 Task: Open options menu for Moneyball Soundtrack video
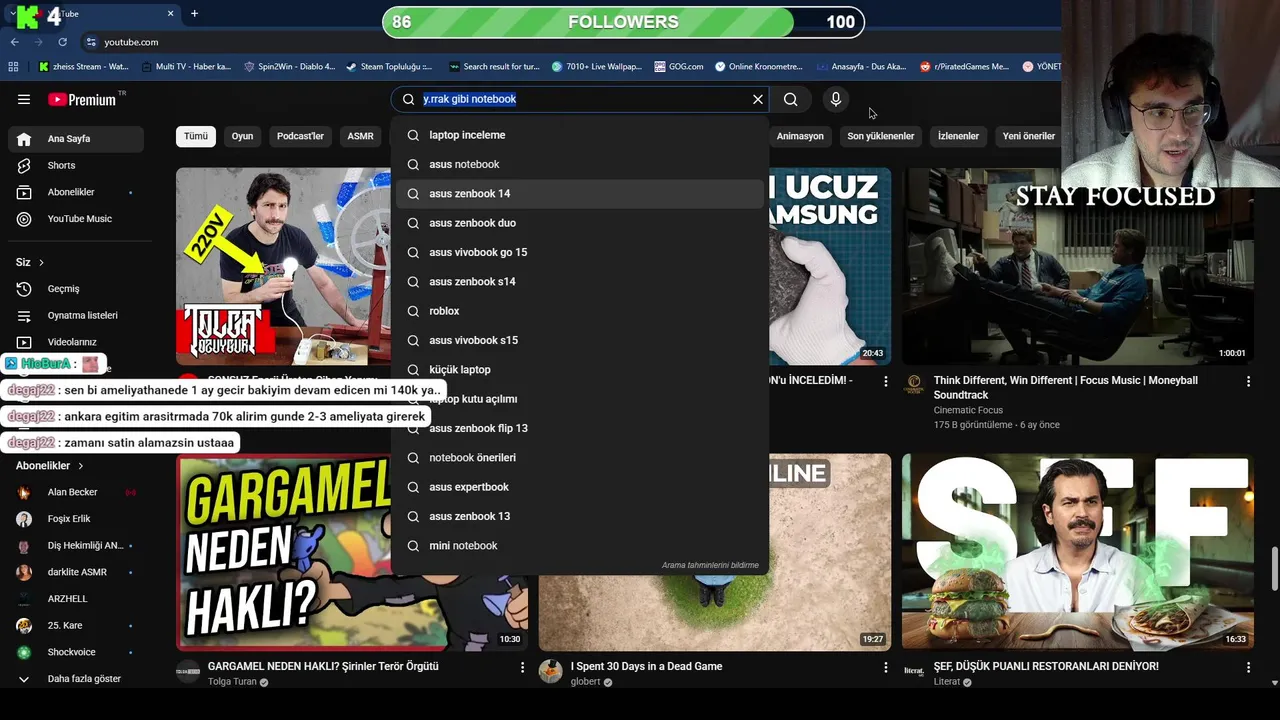pyautogui.click(x=1248, y=381)
